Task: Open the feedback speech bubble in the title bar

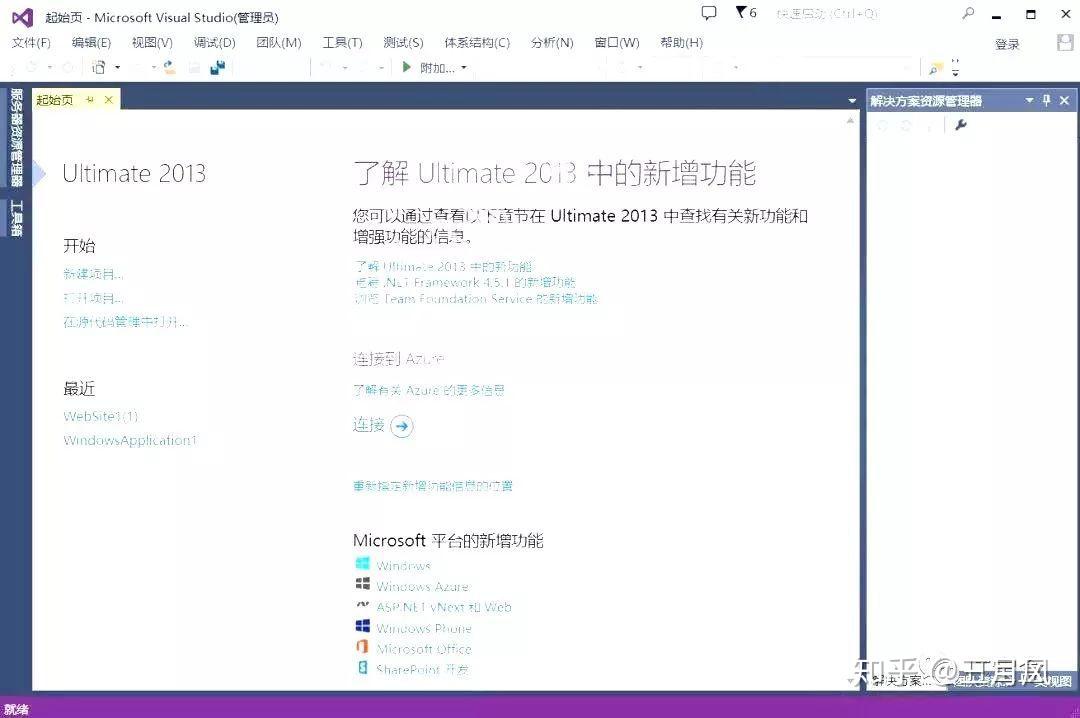Action: (708, 14)
